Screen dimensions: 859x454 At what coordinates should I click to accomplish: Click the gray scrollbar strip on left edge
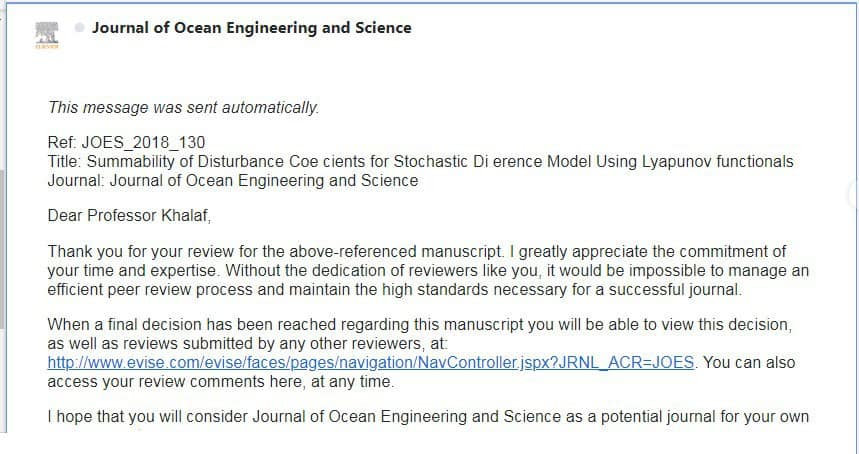click(x=3, y=250)
